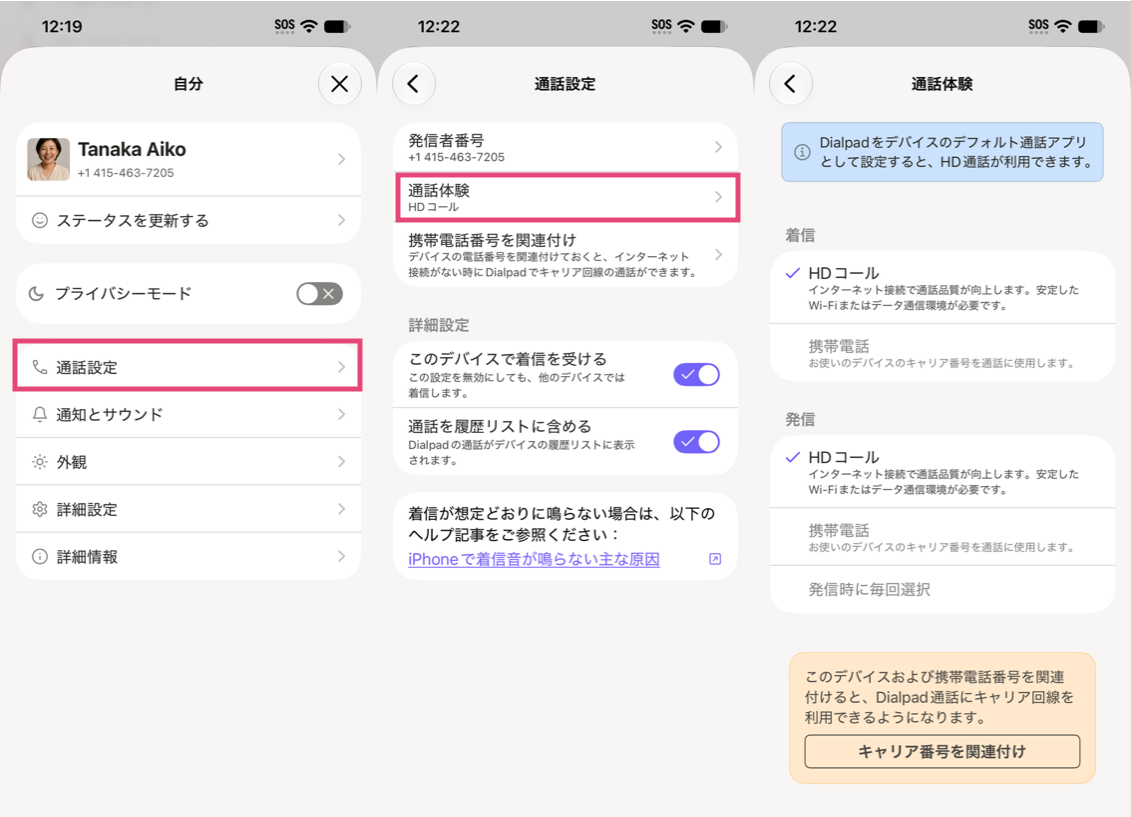Click キャリア番号を関連付け button
Viewport: 1131px width, 817px height.
coord(942,751)
